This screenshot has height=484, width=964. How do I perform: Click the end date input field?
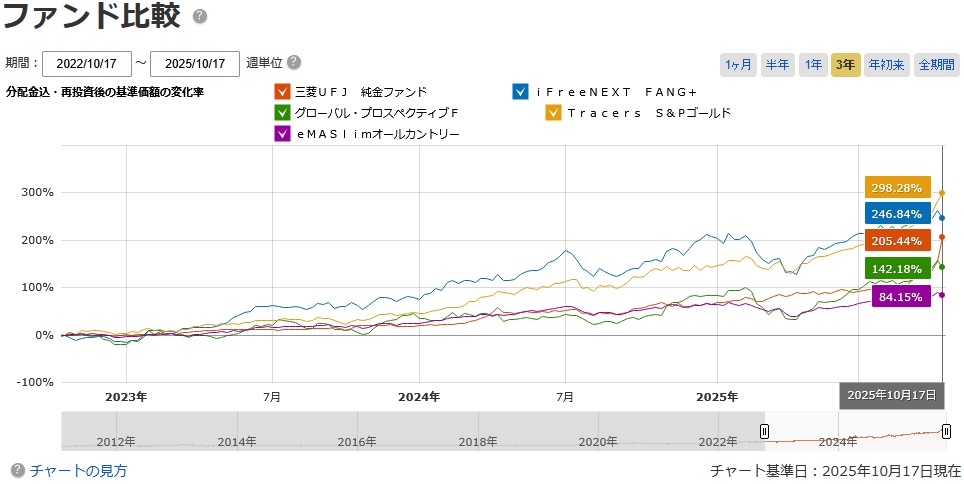point(195,64)
